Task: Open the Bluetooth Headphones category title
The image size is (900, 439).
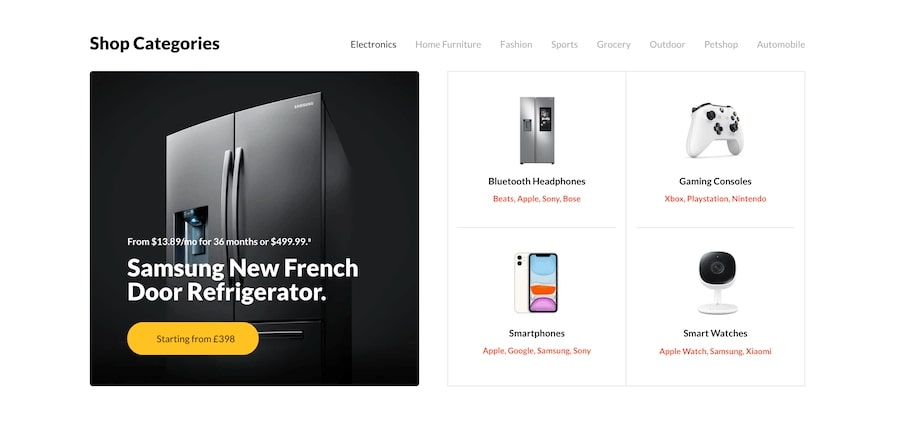Action: click(537, 181)
